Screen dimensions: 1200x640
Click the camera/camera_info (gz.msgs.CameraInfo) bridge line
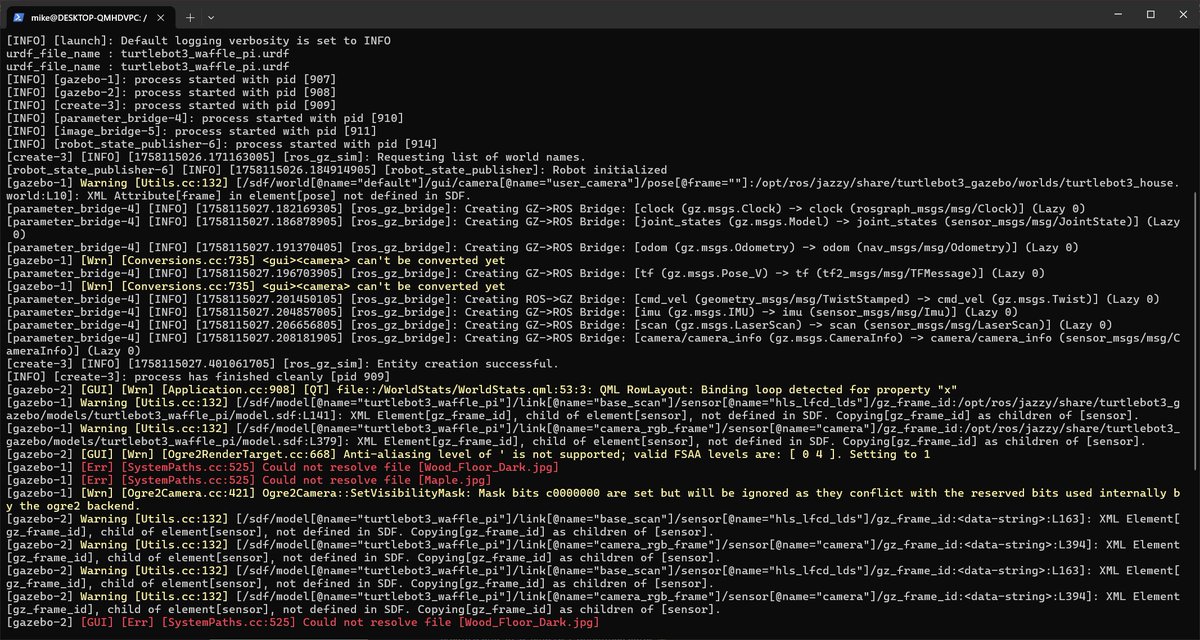point(595,345)
